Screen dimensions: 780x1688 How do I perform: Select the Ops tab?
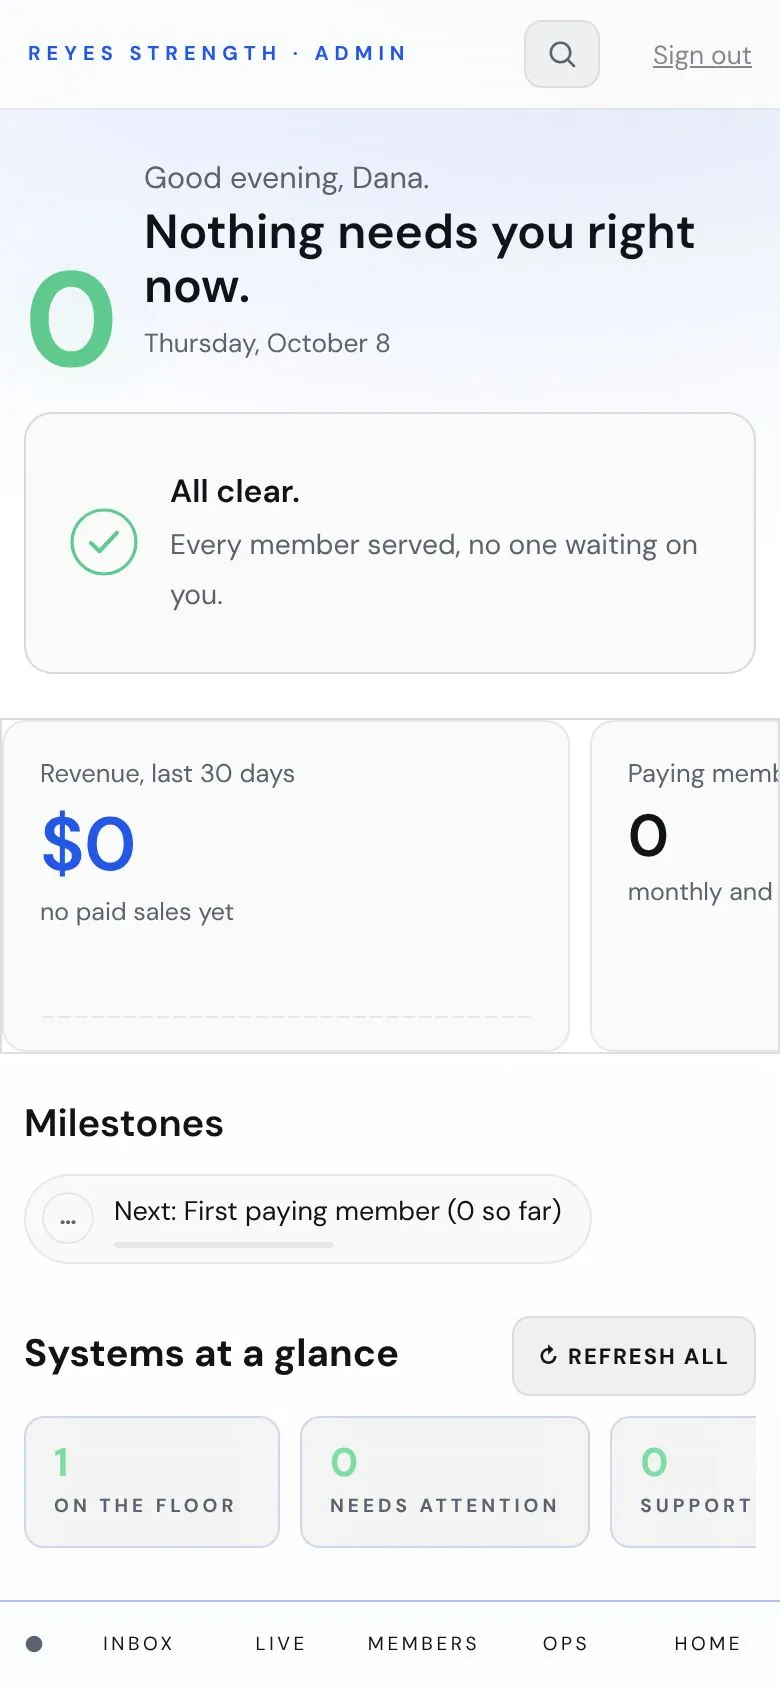point(565,1644)
